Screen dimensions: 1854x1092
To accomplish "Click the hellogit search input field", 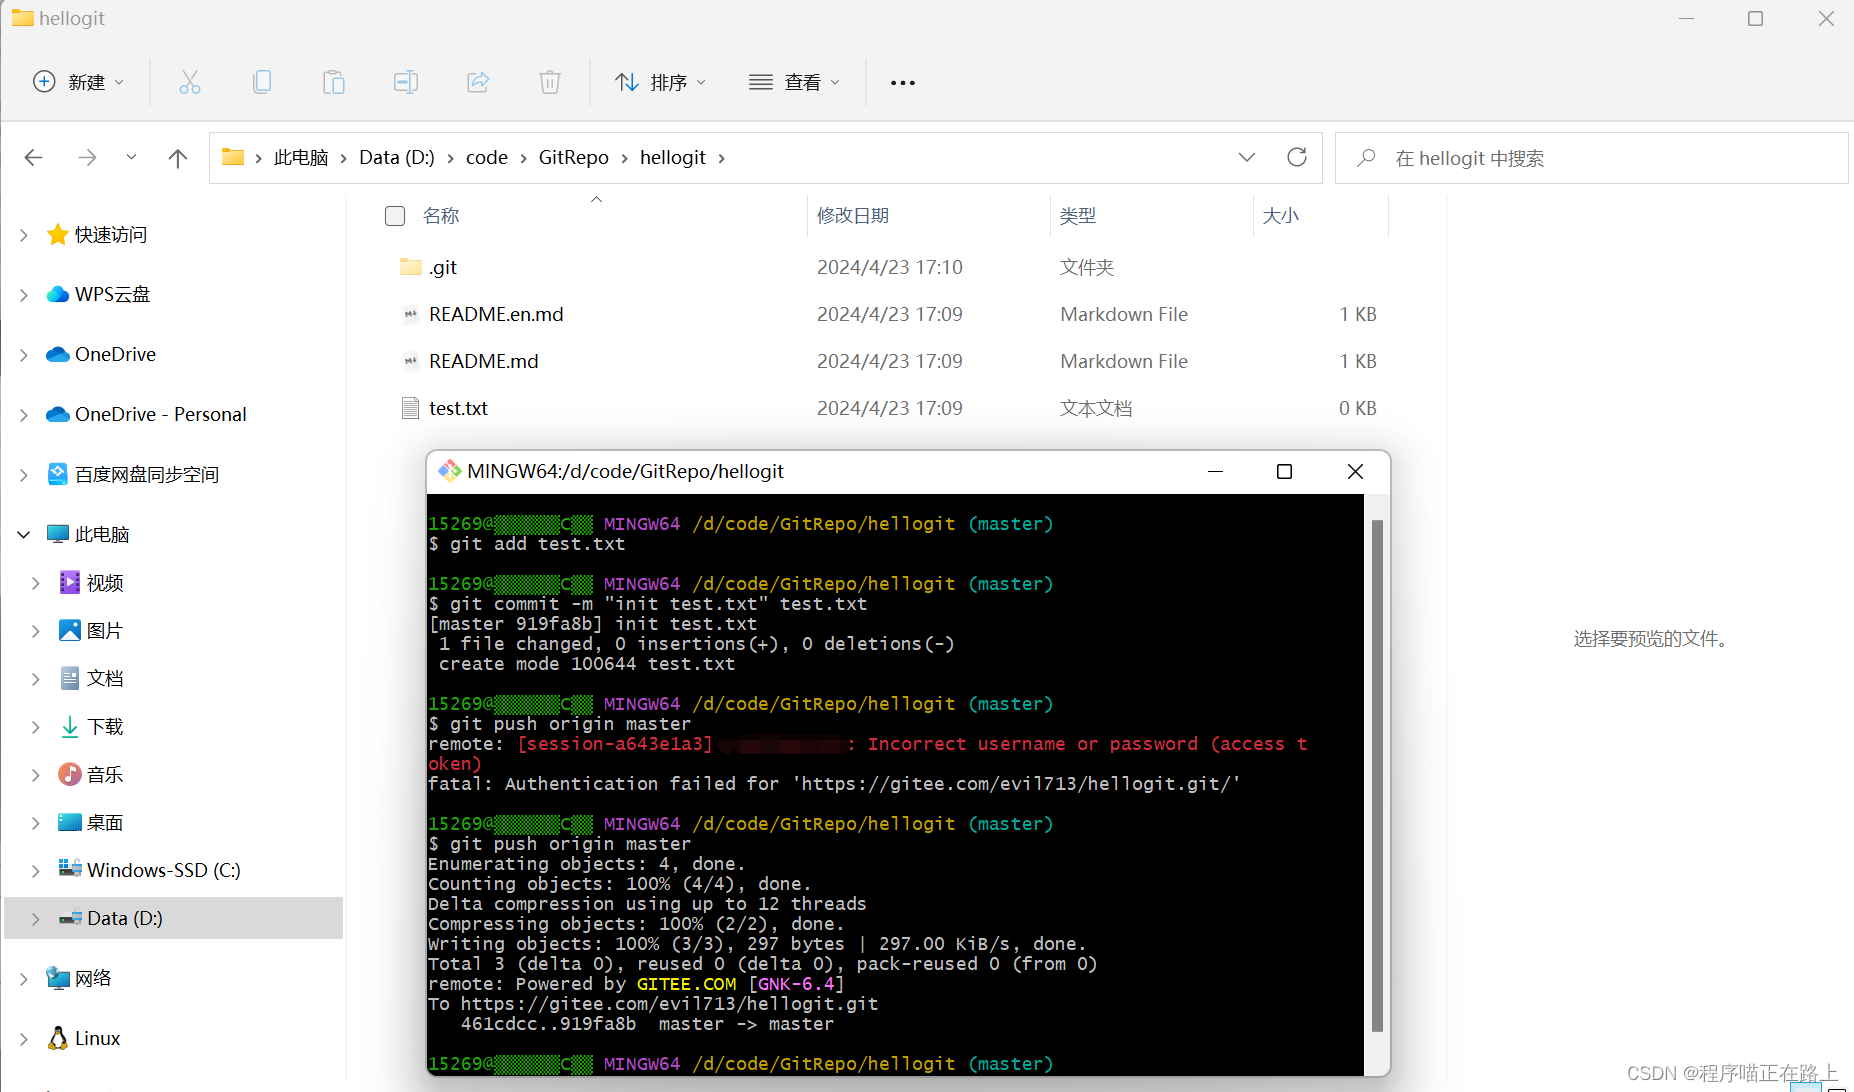I will click(x=1591, y=158).
